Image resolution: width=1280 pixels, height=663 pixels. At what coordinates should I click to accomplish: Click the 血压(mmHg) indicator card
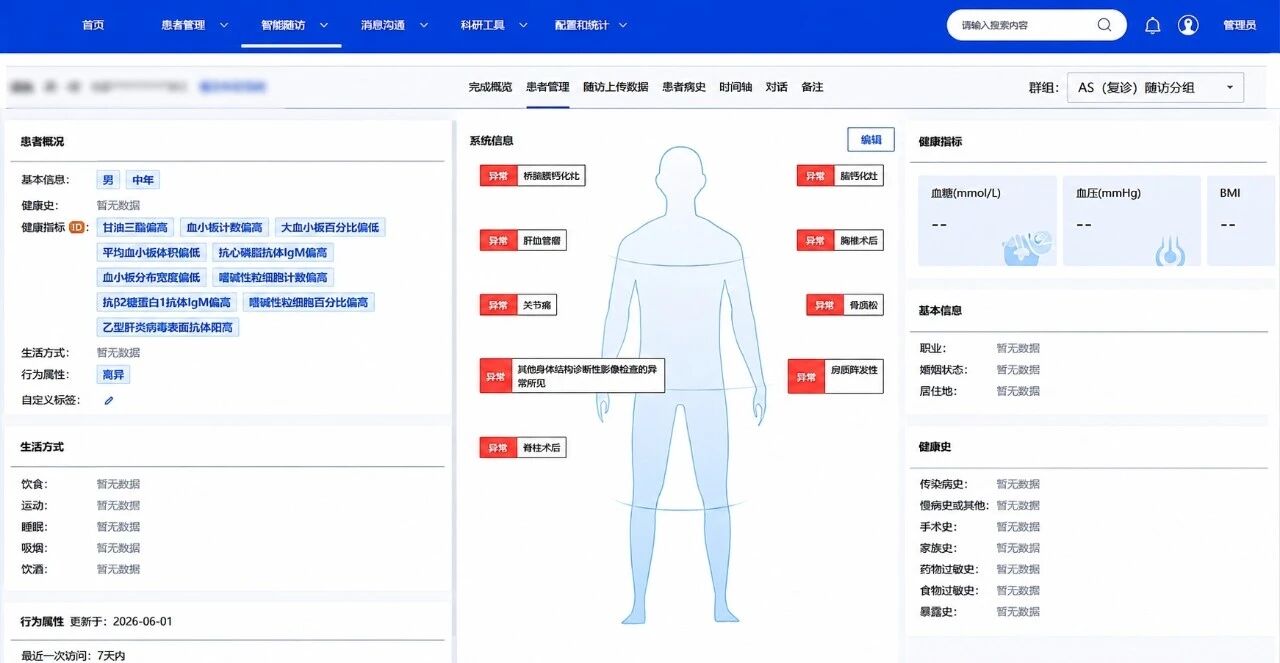click(x=1132, y=221)
